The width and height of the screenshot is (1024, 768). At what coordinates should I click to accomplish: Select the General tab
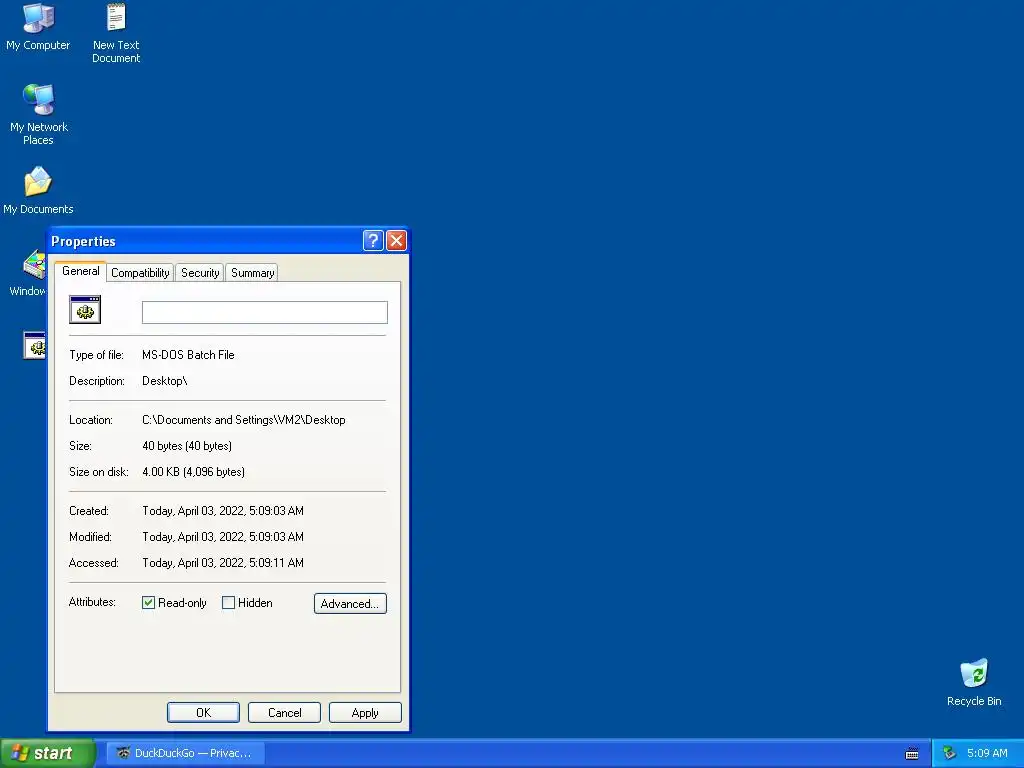tap(80, 271)
